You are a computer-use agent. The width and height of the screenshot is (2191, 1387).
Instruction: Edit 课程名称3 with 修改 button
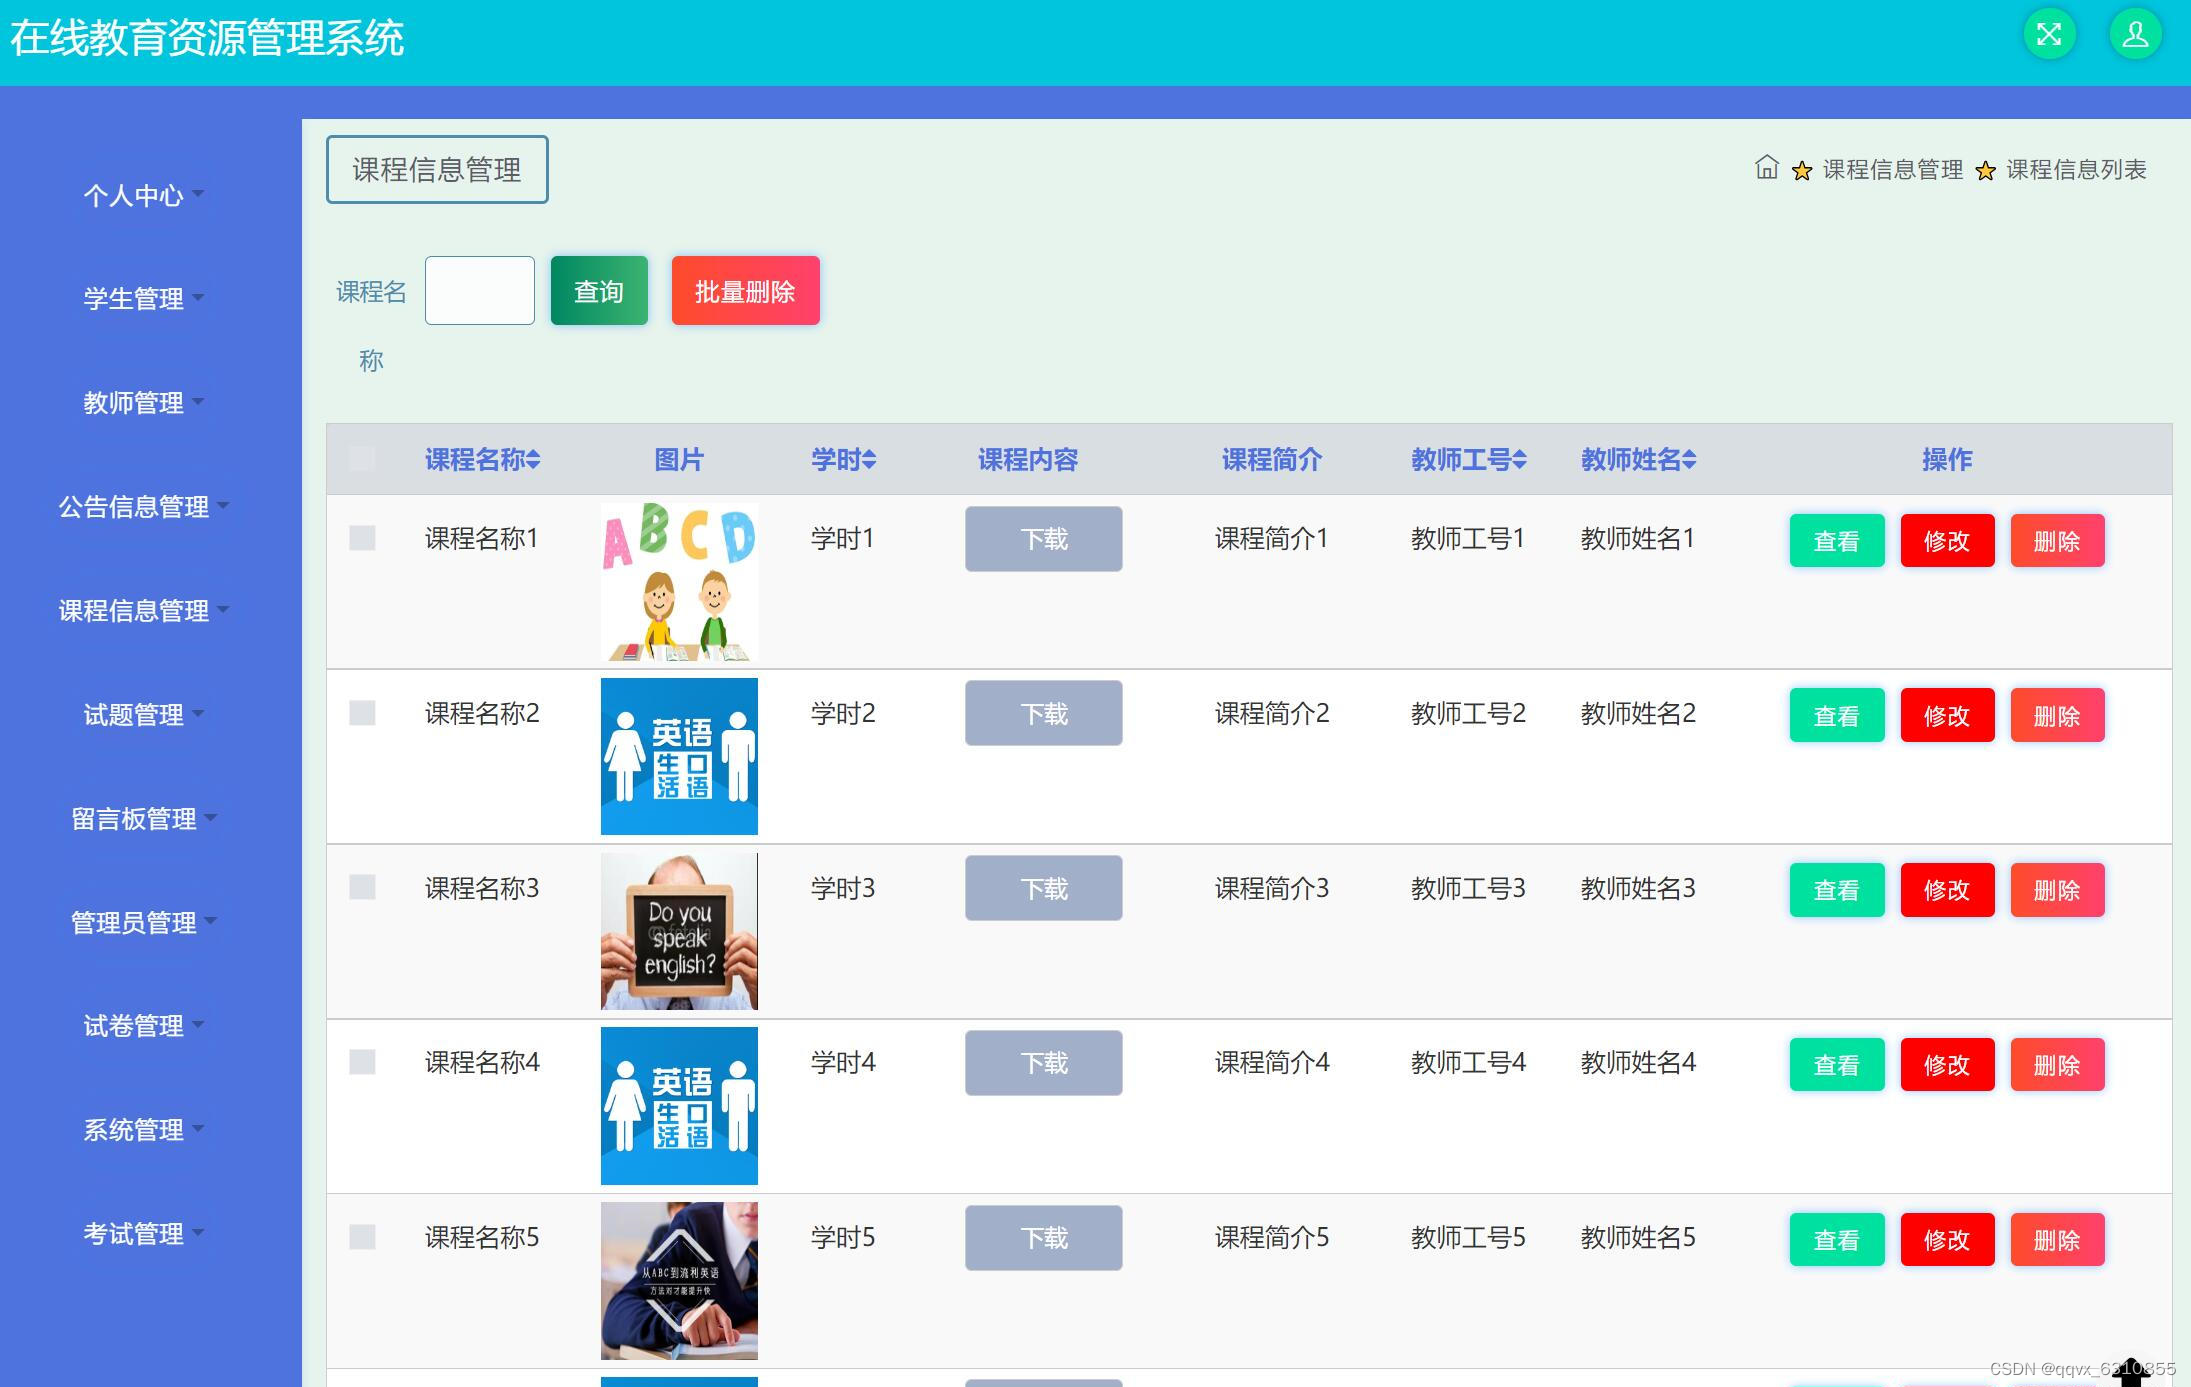(1947, 890)
